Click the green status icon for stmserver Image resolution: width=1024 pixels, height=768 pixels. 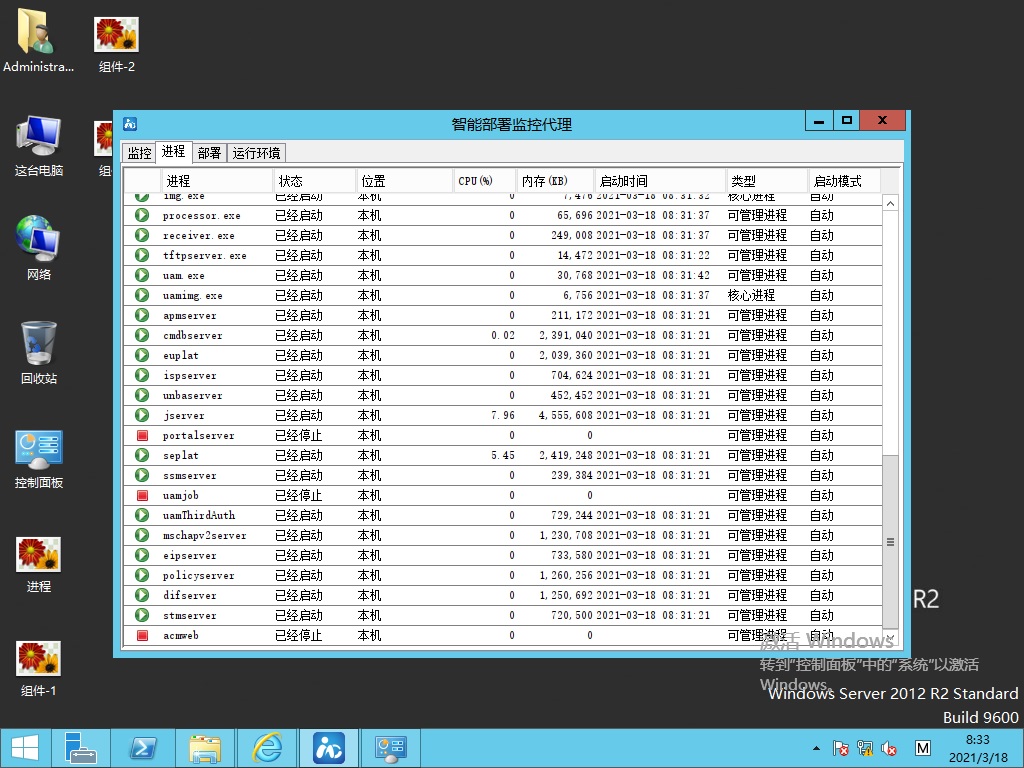(142, 615)
